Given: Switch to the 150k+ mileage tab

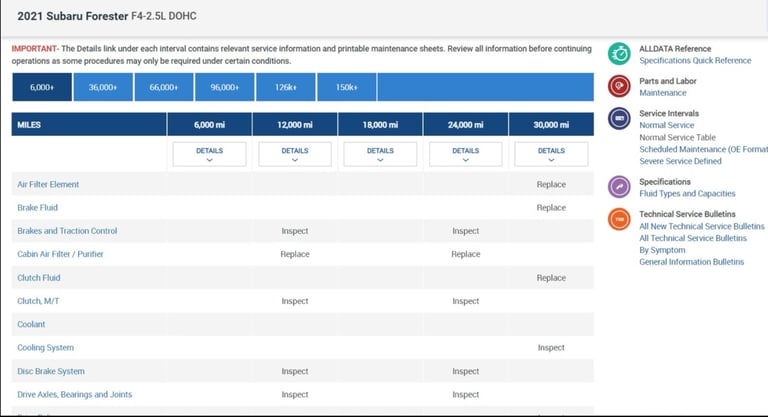Looking at the screenshot, I should 347,87.
